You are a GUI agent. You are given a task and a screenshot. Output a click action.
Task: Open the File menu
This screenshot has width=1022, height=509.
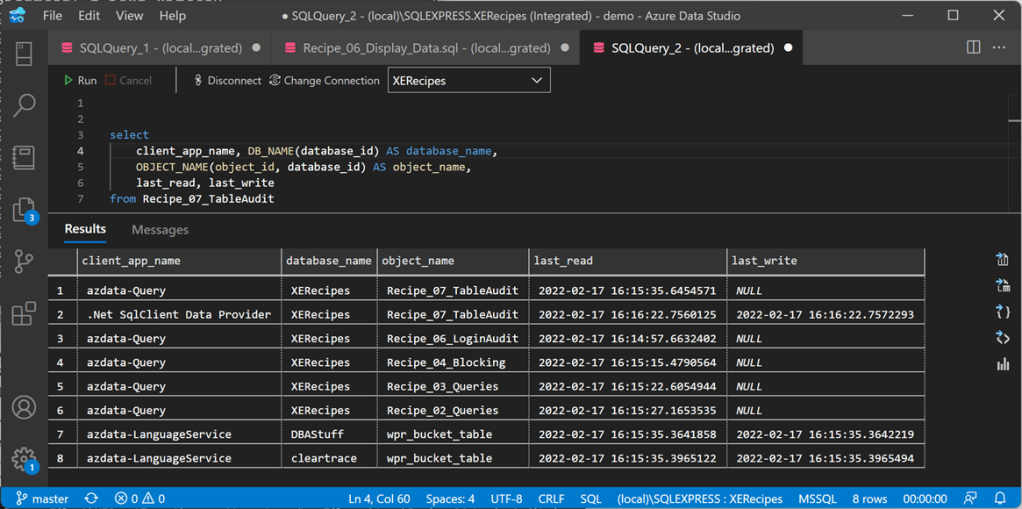[52, 16]
